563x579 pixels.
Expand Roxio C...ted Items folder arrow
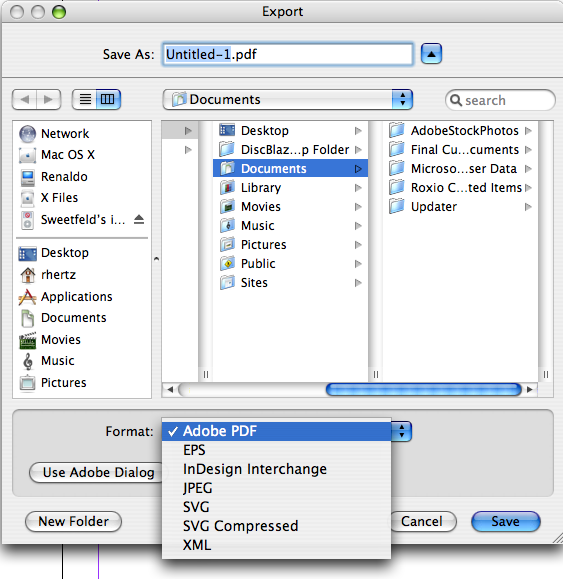pyautogui.click(x=528, y=188)
